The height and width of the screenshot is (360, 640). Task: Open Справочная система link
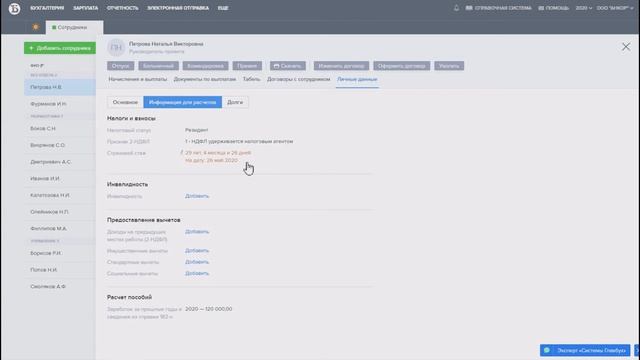[499, 8]
